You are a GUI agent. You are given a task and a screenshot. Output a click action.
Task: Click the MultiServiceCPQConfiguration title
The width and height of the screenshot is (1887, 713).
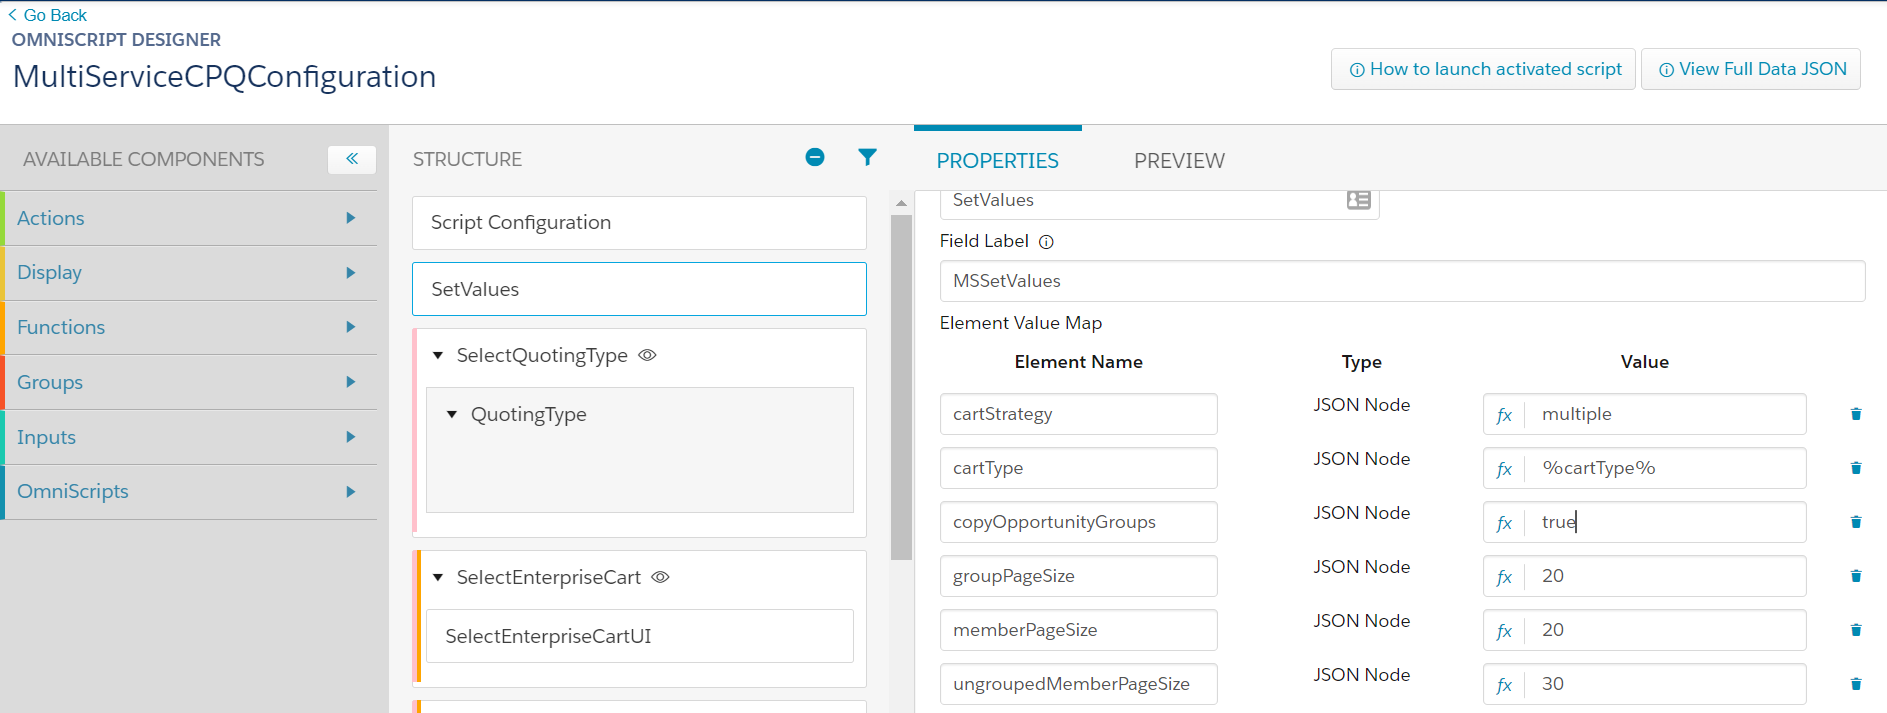point(224,77)
